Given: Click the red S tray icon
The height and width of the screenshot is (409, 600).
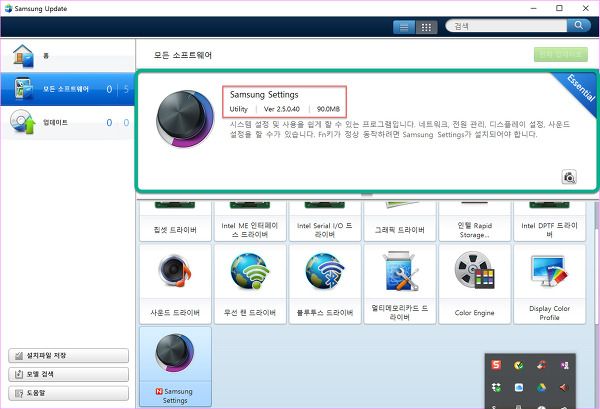Looking at the screenshot, I should pos(496,365).
